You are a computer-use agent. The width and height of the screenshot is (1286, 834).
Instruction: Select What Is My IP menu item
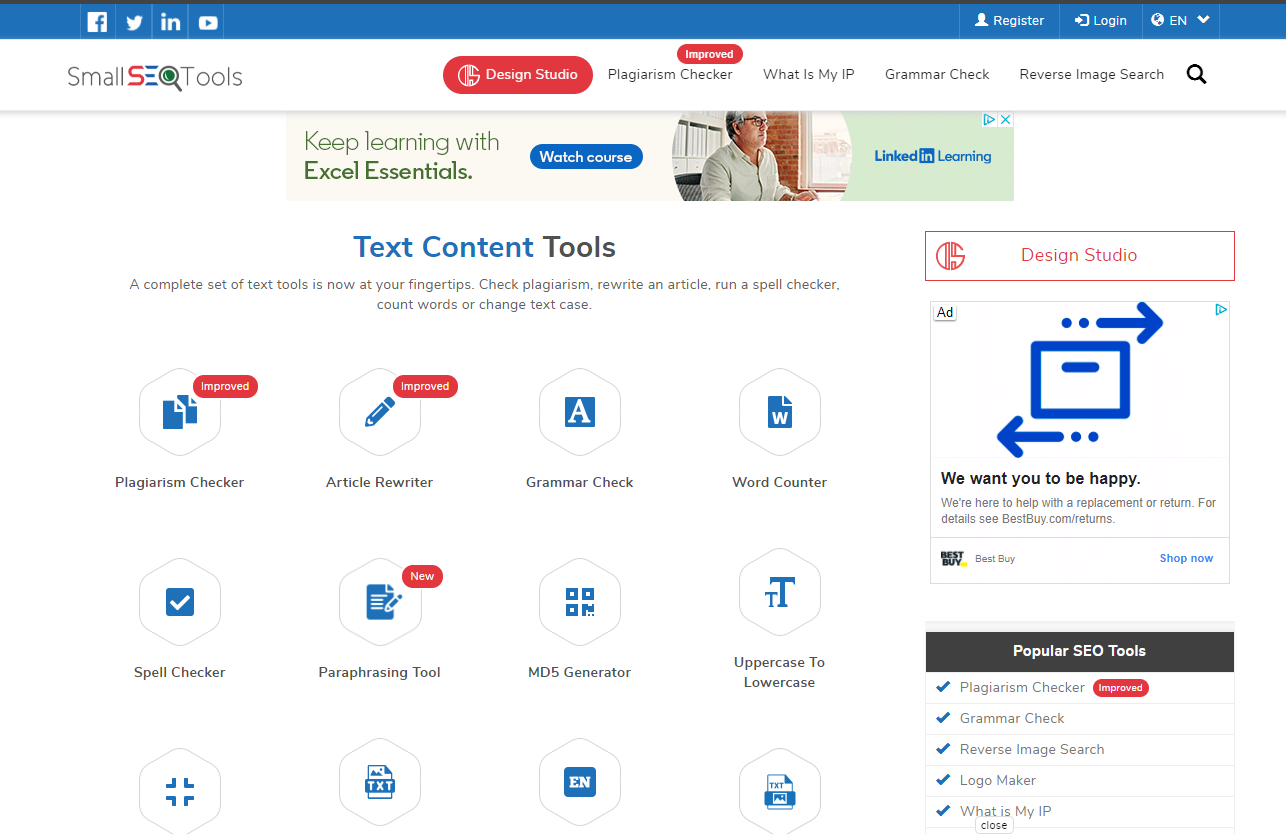[x=809, y=74]
